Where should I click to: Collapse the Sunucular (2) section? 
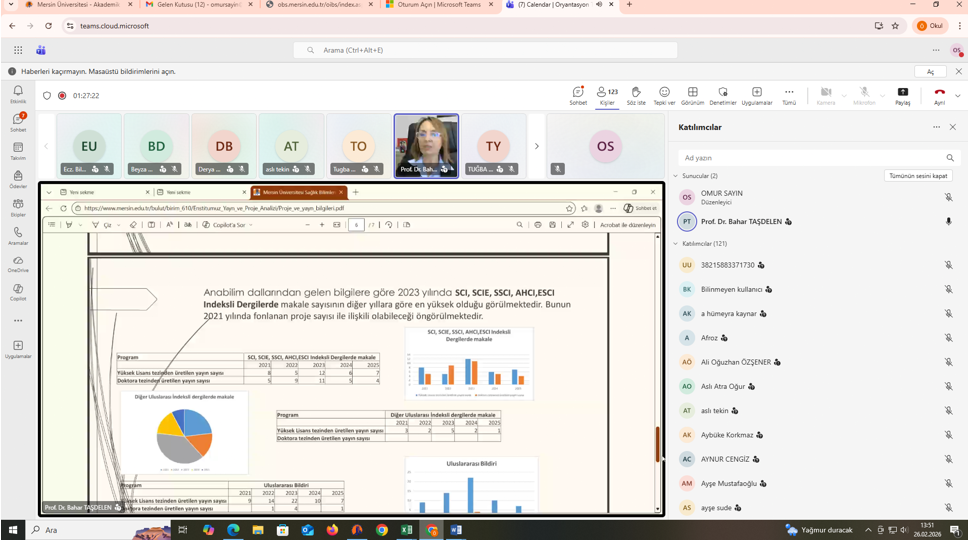point(675,175)
